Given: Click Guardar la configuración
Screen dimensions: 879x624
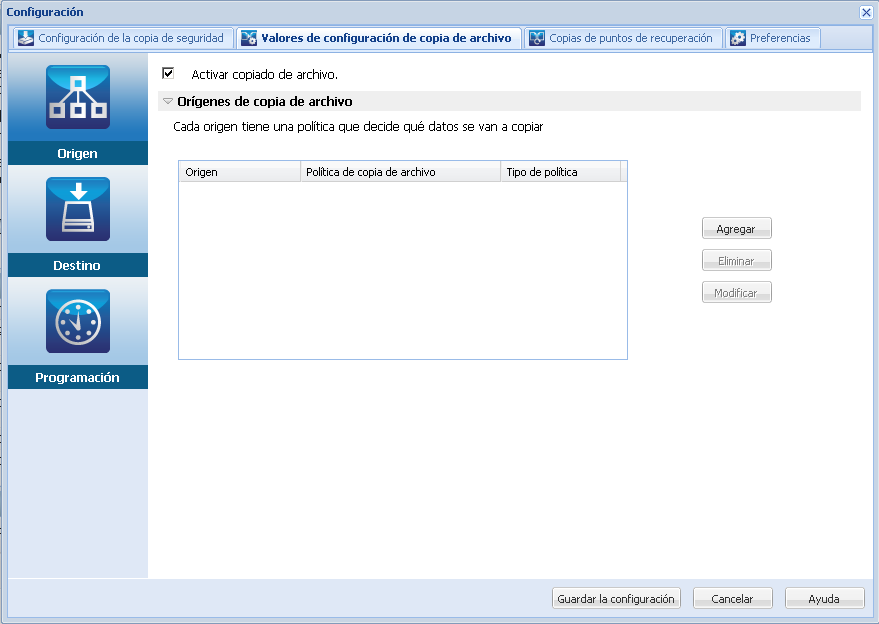Looking at the screenshot, I should coord(615,597).
